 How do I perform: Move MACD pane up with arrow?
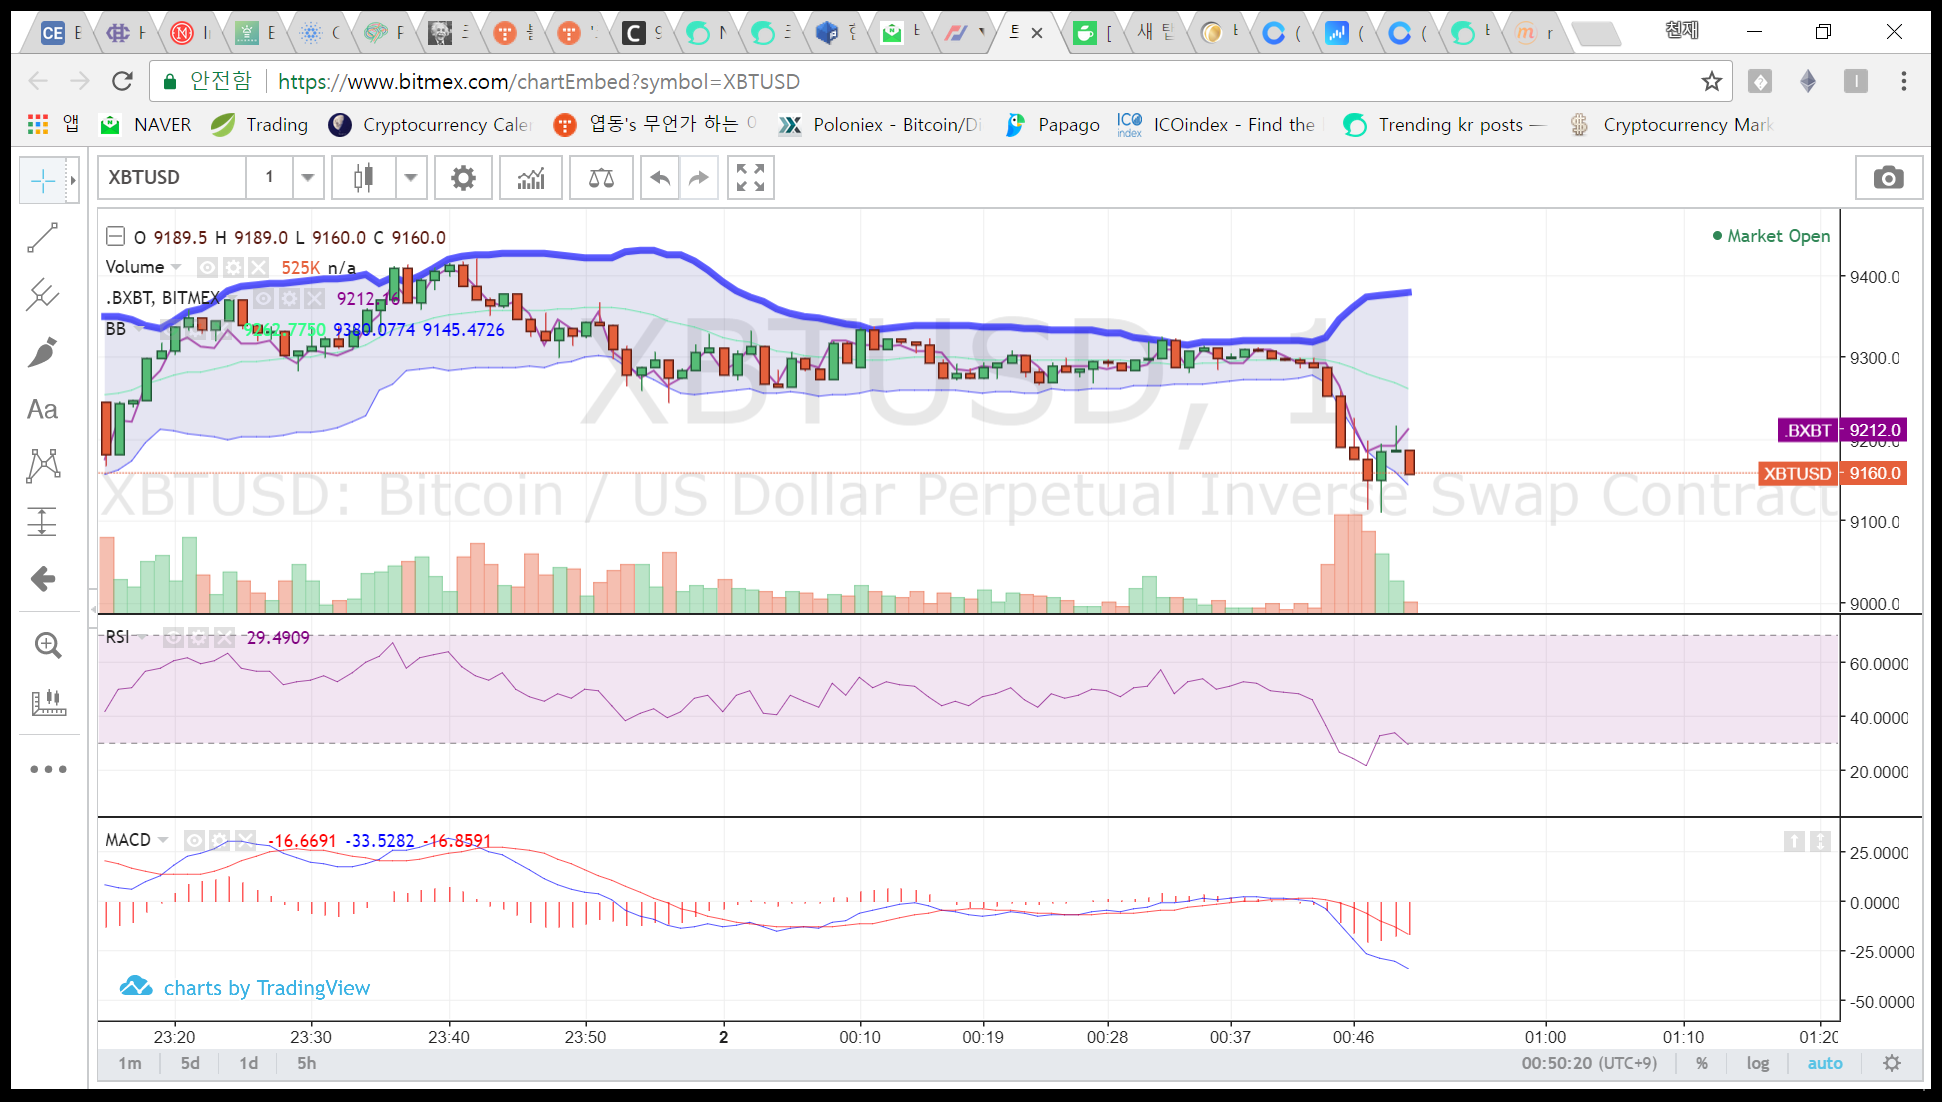(1794, 842)
